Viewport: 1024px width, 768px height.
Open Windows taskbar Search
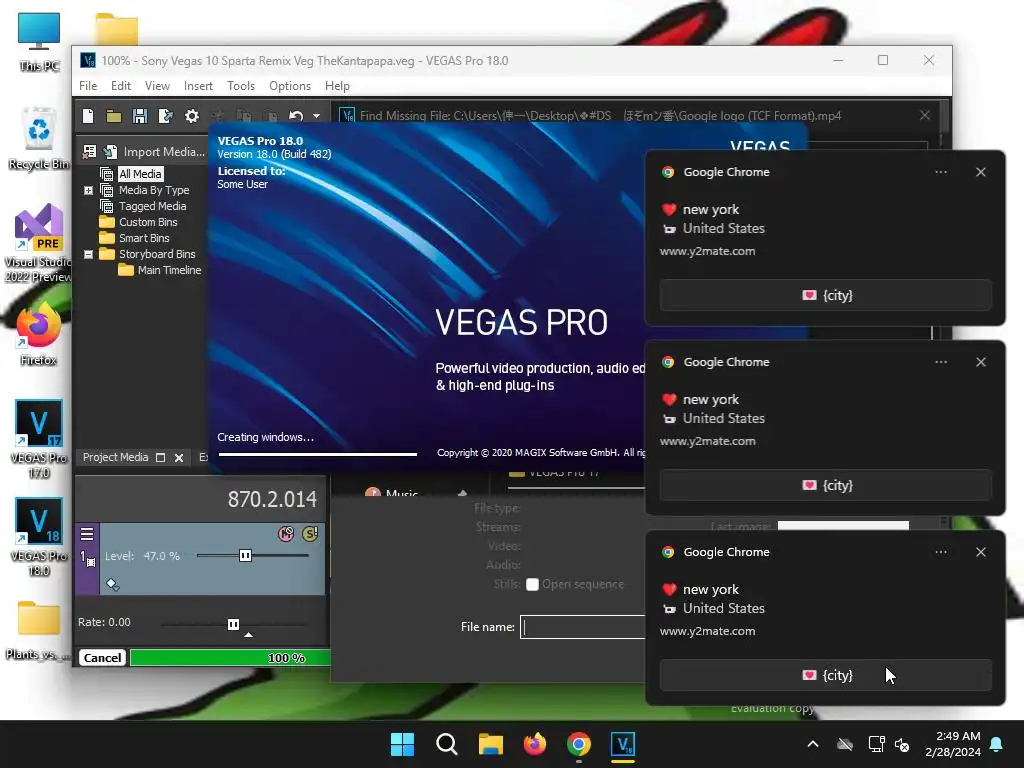(447, 744)
